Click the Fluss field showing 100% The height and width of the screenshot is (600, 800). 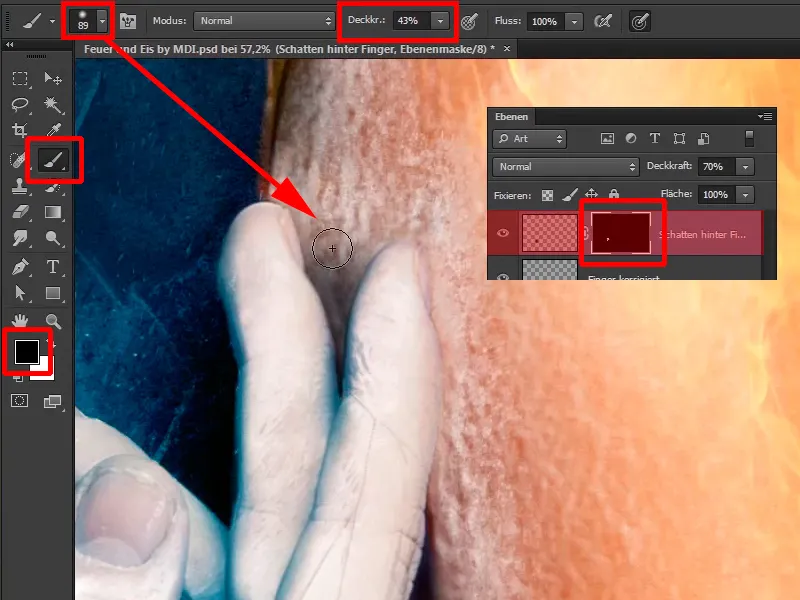[x=545, y=21]
